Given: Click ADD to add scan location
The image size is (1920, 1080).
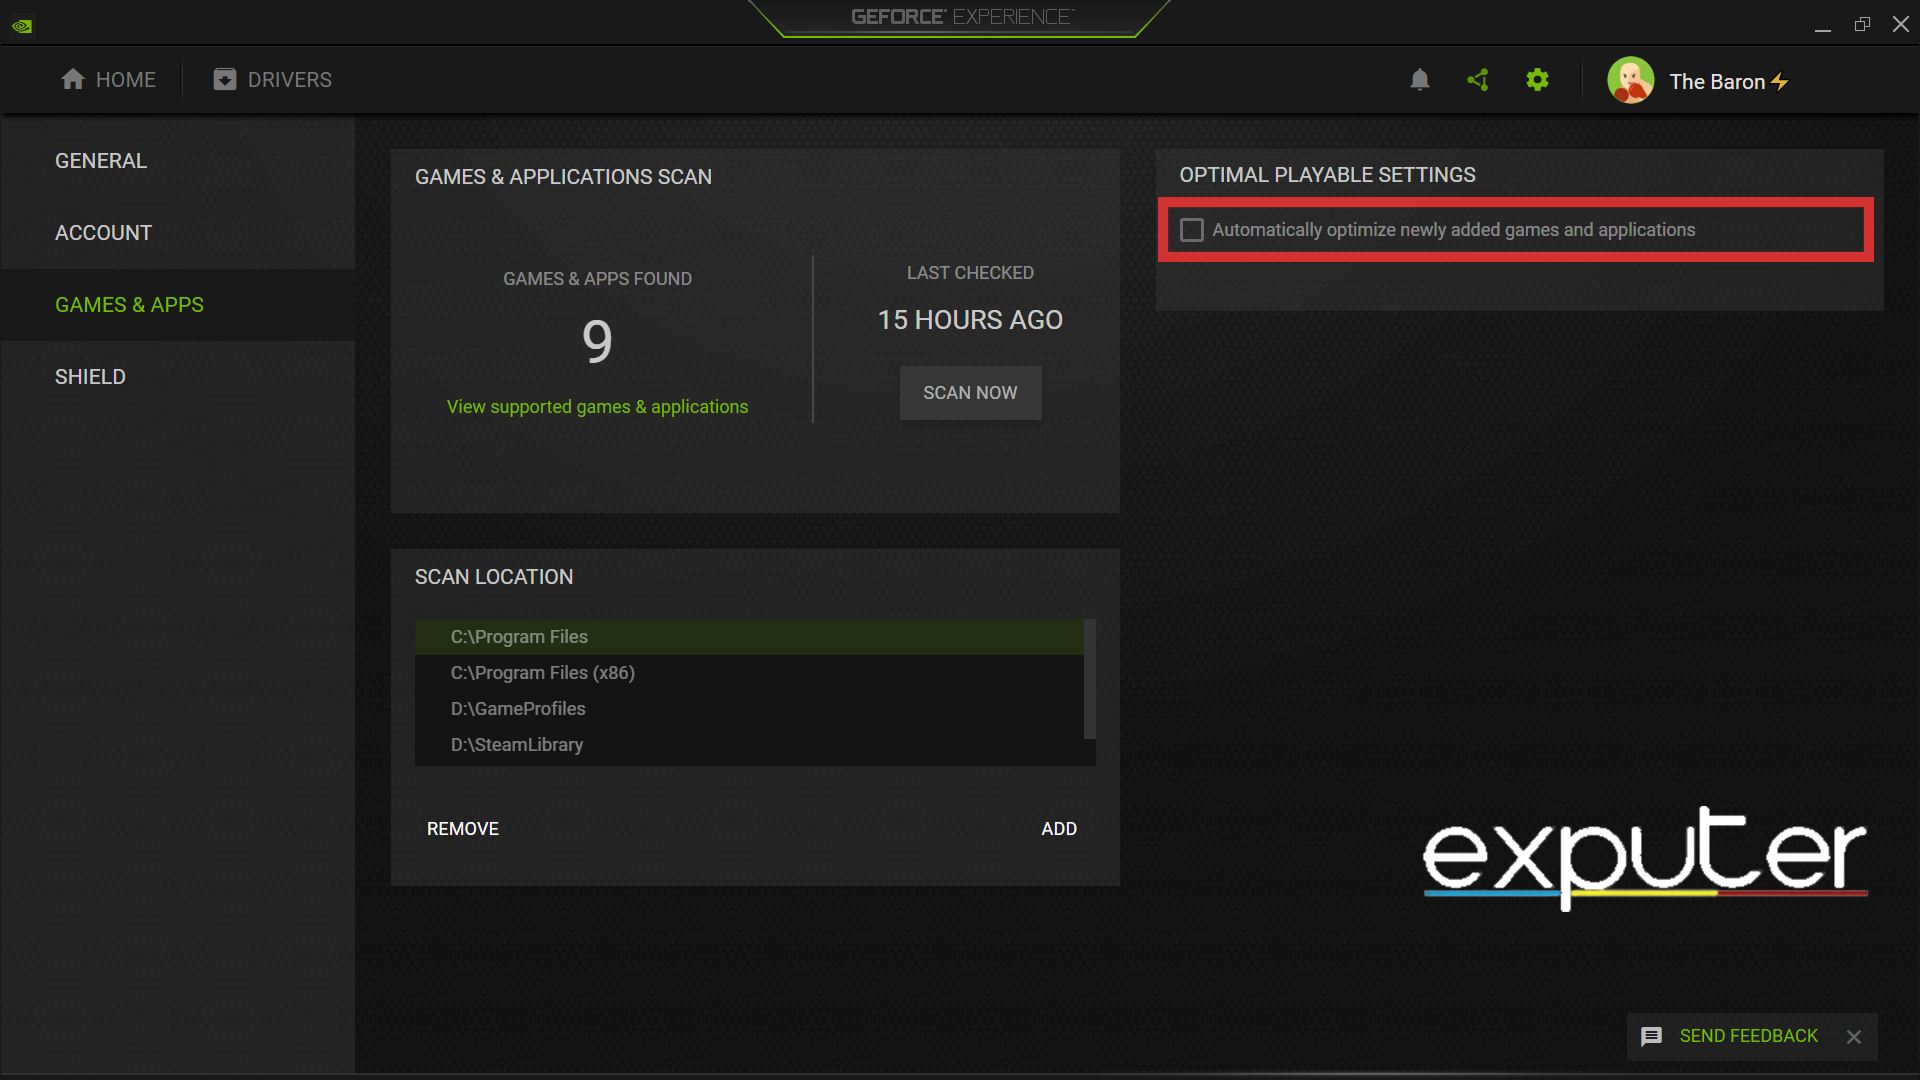Looking at the screenshot, I should coord(1059,828).
